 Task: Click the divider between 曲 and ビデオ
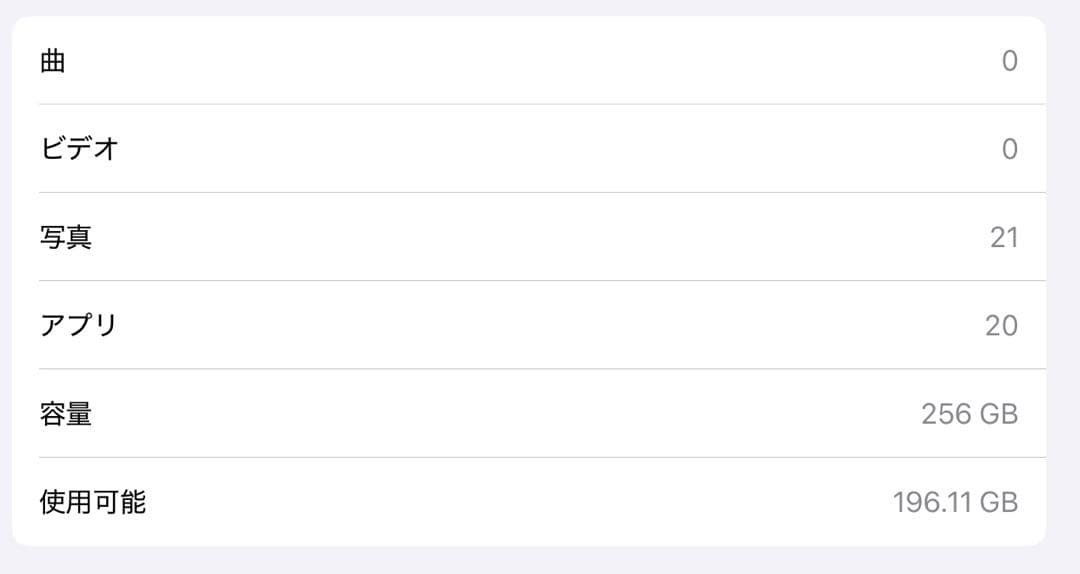540,104
